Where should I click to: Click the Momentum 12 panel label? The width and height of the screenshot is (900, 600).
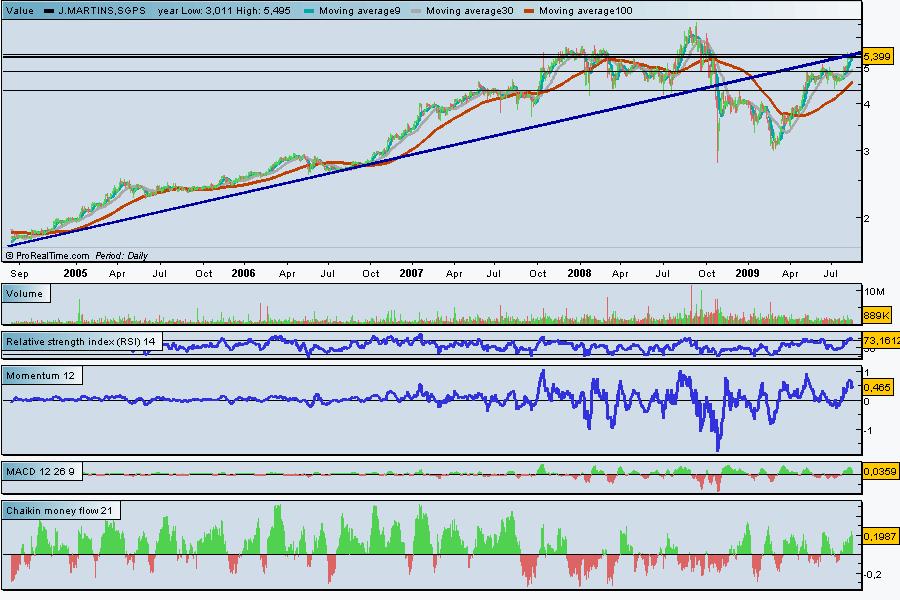click(41, 376)
